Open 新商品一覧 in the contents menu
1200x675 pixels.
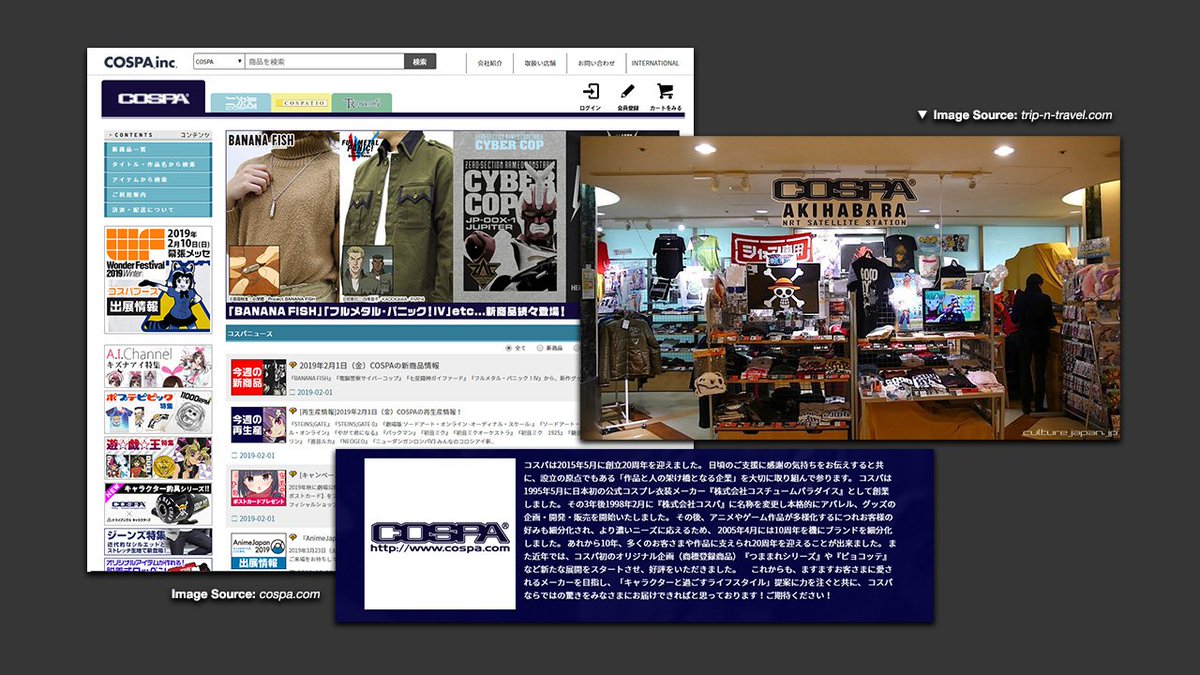[x=158, y=149]
